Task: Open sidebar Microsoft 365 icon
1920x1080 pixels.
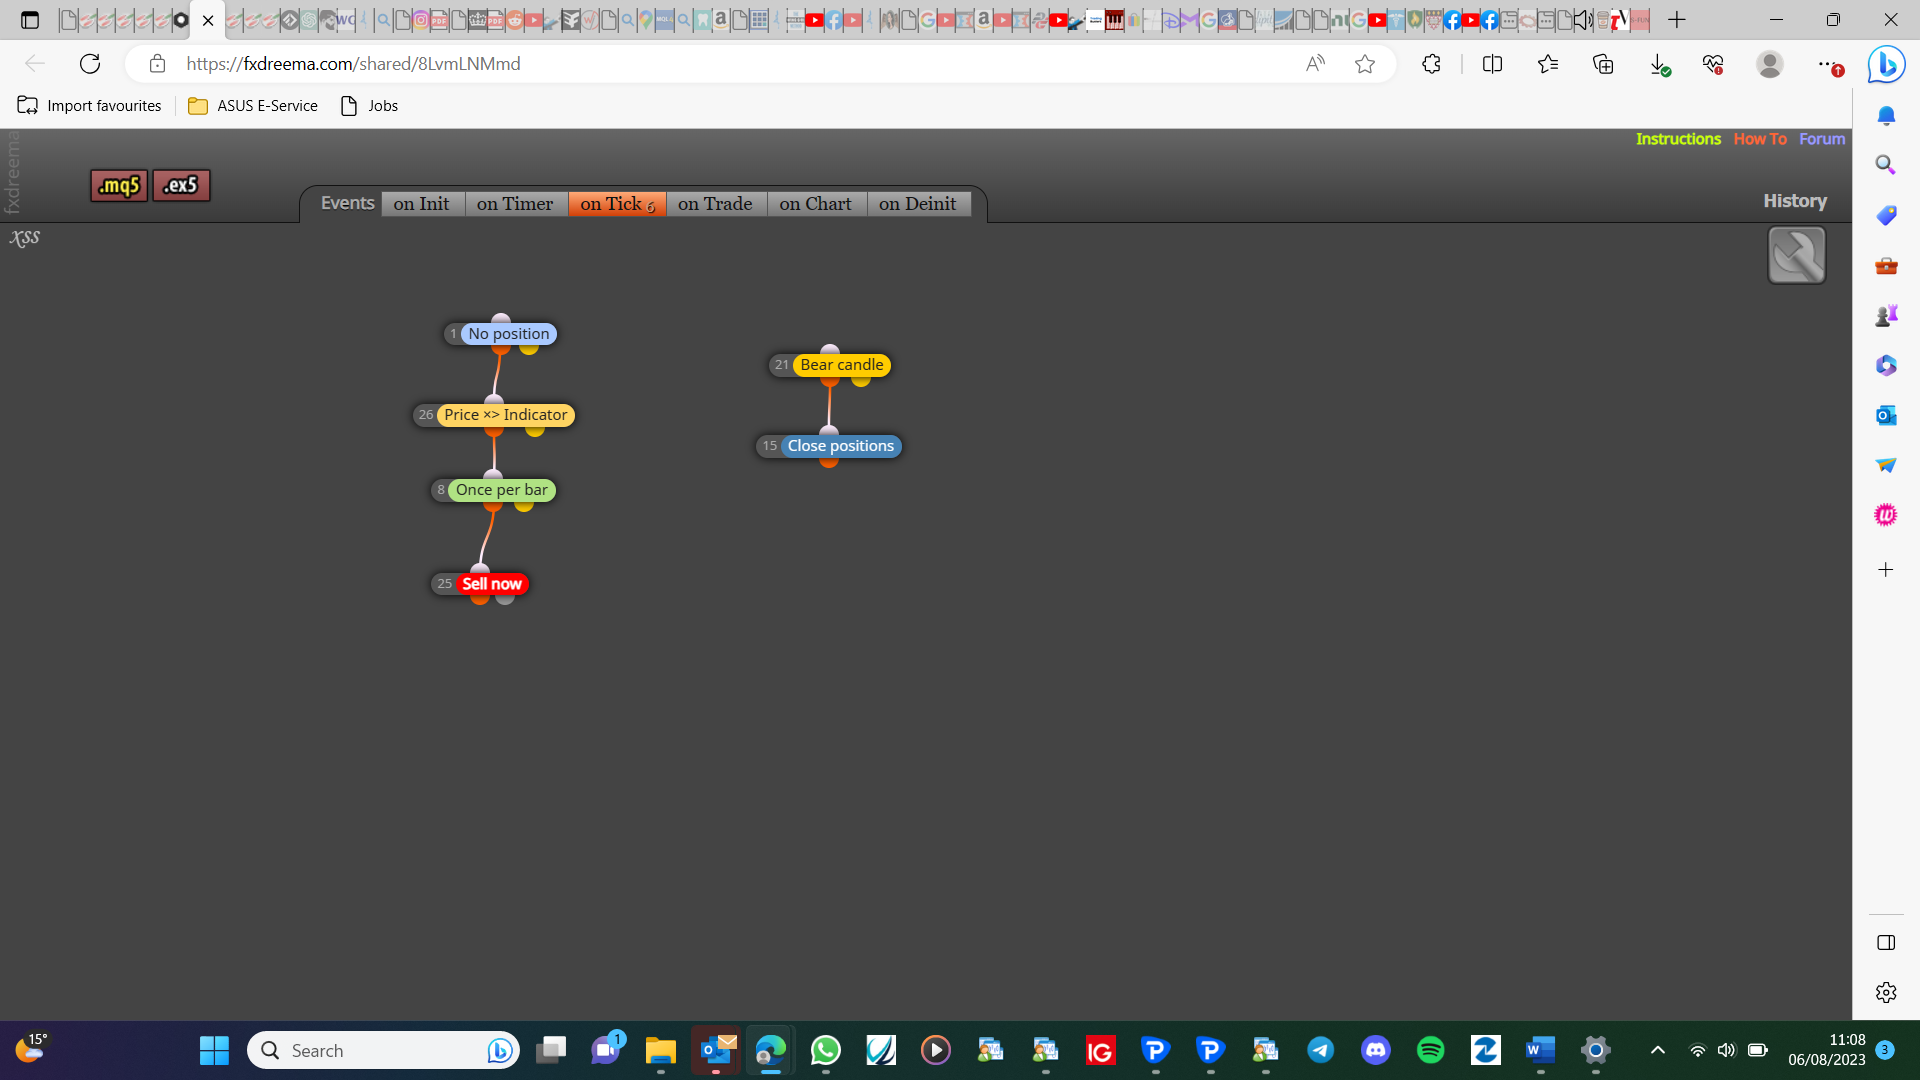Action: [1886, 365]
